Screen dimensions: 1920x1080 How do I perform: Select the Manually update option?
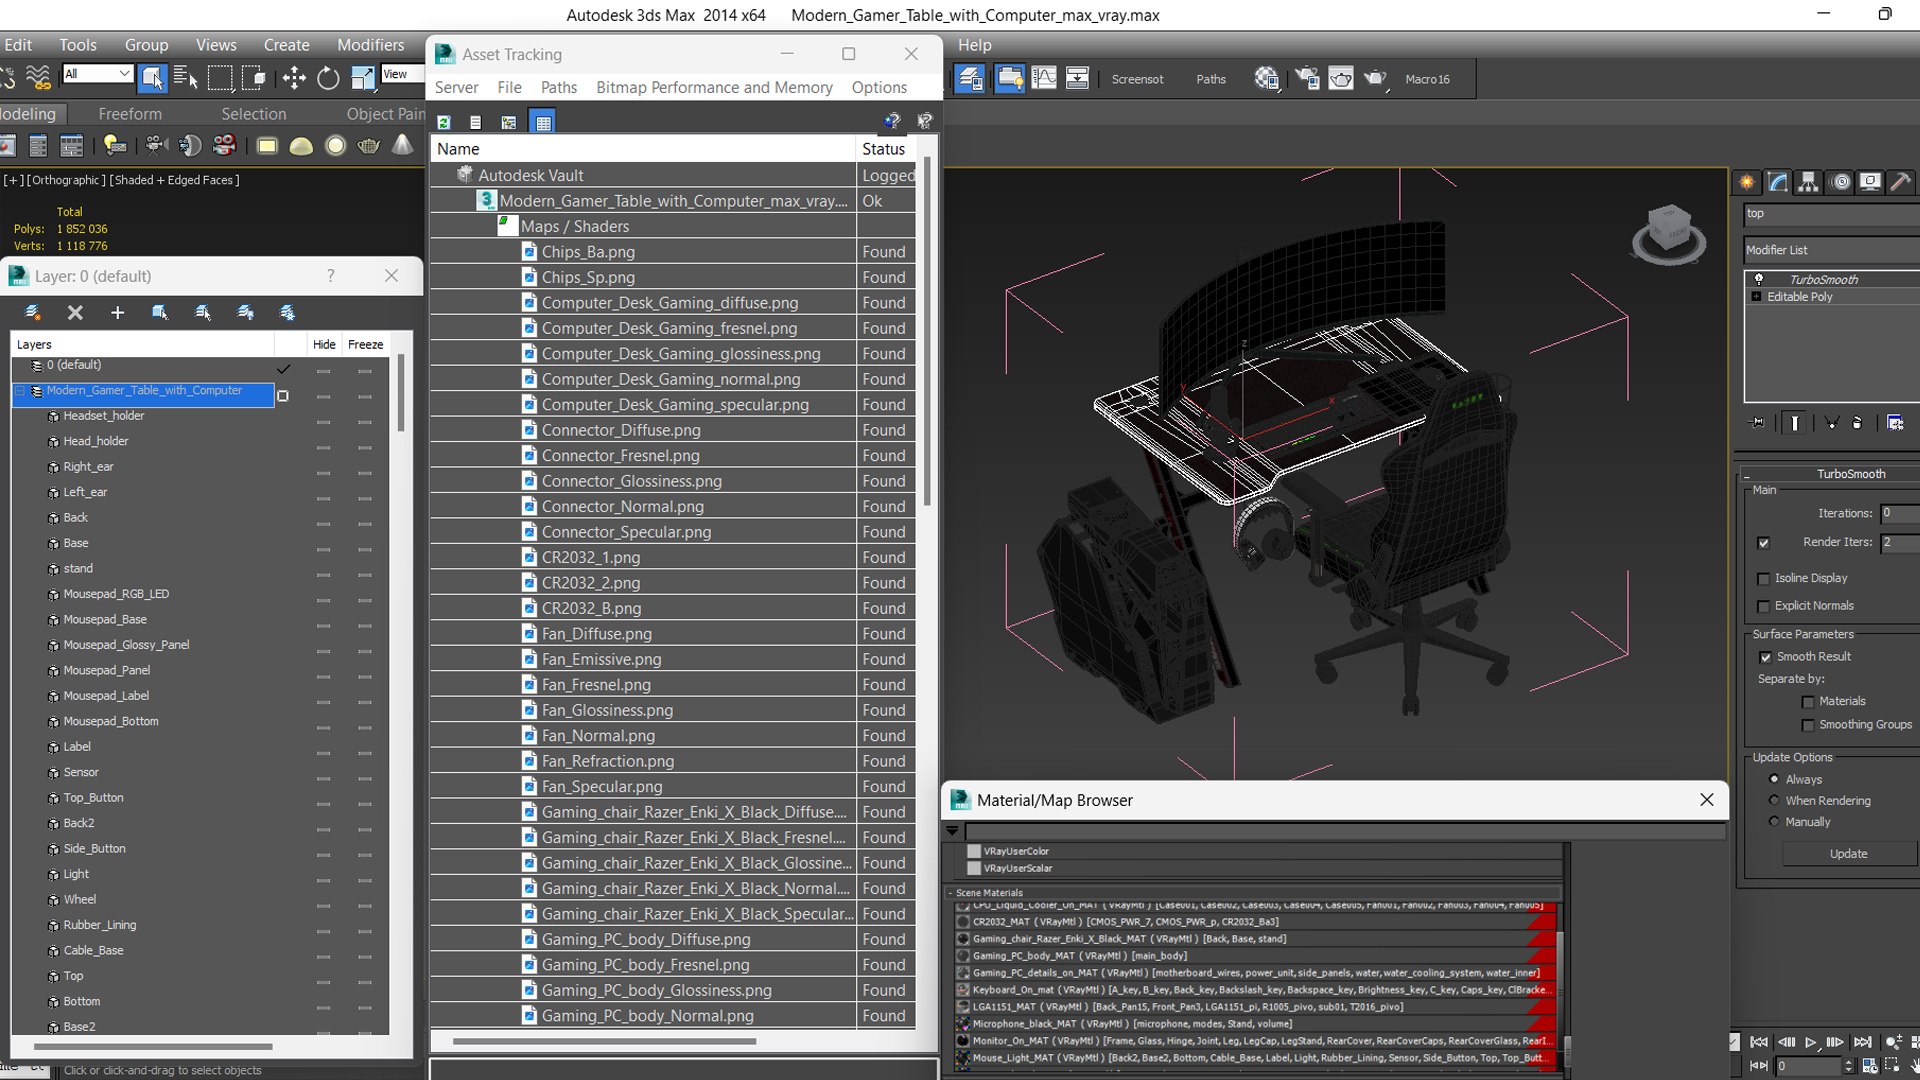(x=1774, y=821)
